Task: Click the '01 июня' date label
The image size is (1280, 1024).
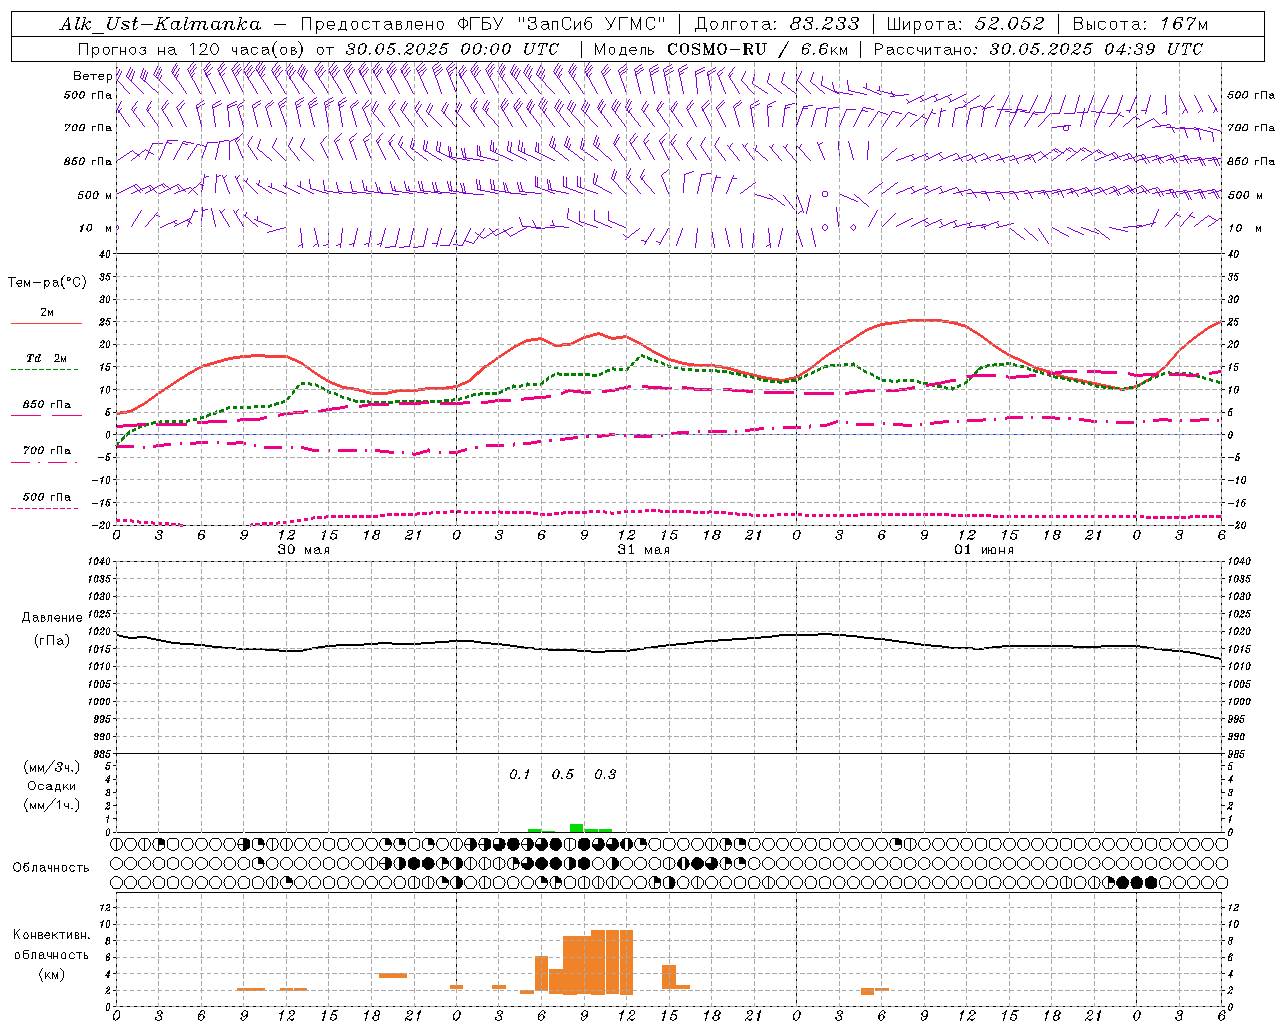Action: pyautogui.click(x=984, y=550)
